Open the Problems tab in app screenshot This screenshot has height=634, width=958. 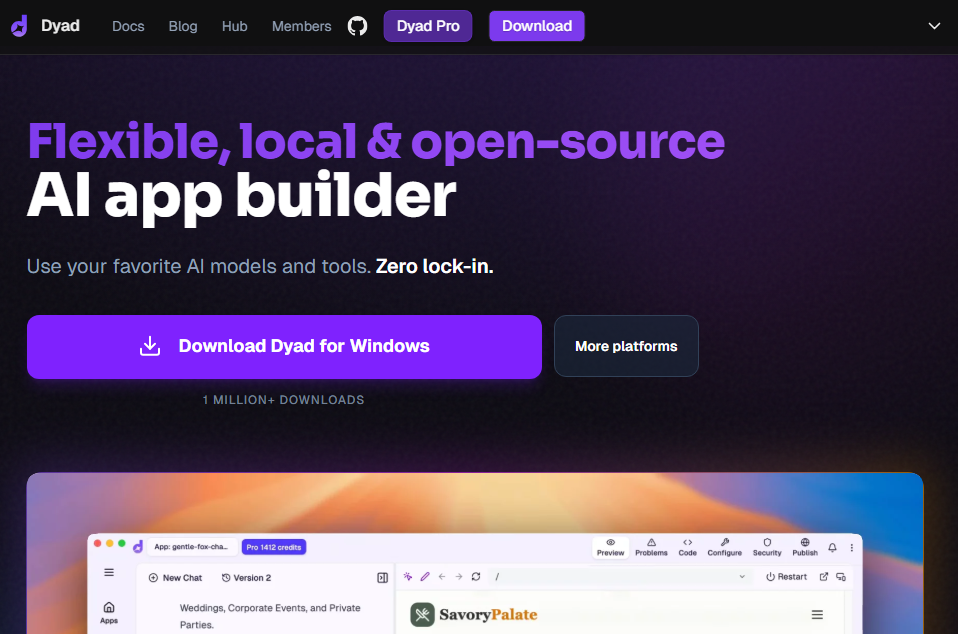(x=651, y=547)
